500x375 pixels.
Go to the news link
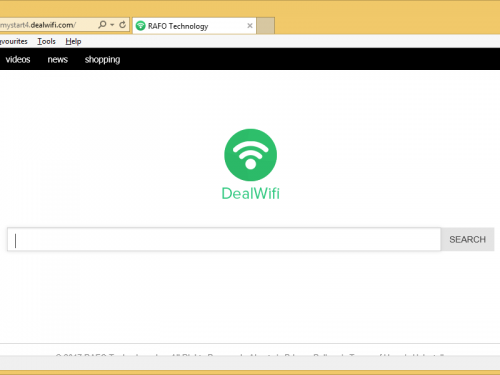(x=58, y=59)
